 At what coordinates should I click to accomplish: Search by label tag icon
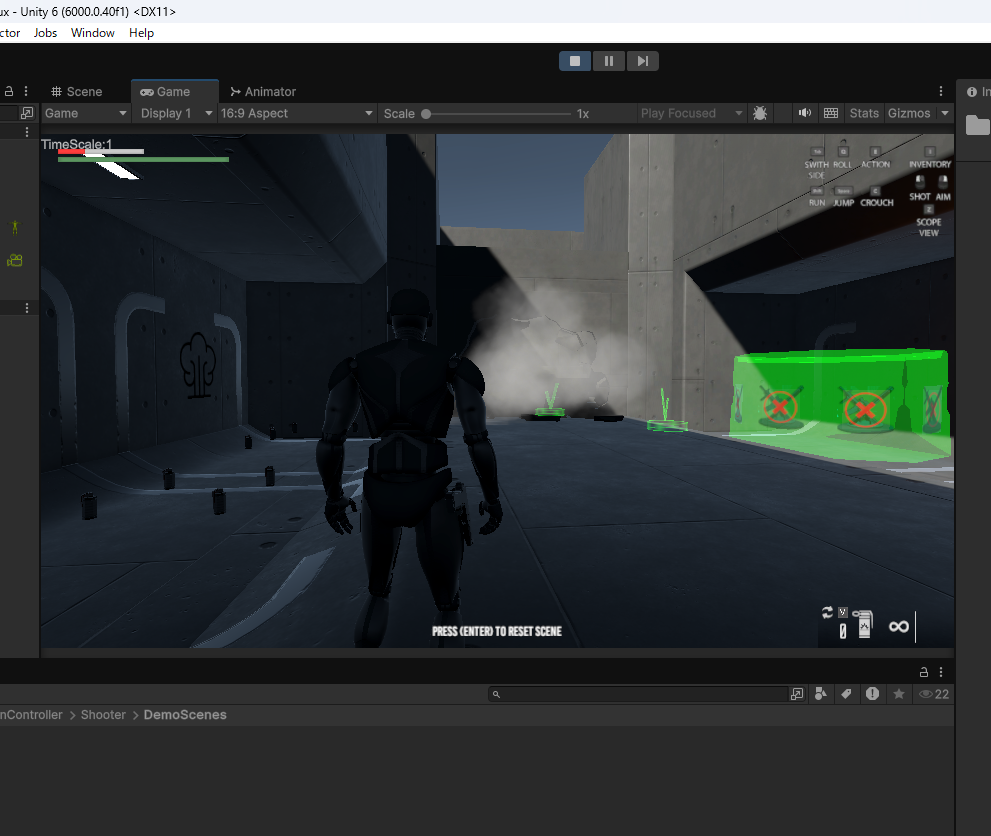click(x=847, y=694)
